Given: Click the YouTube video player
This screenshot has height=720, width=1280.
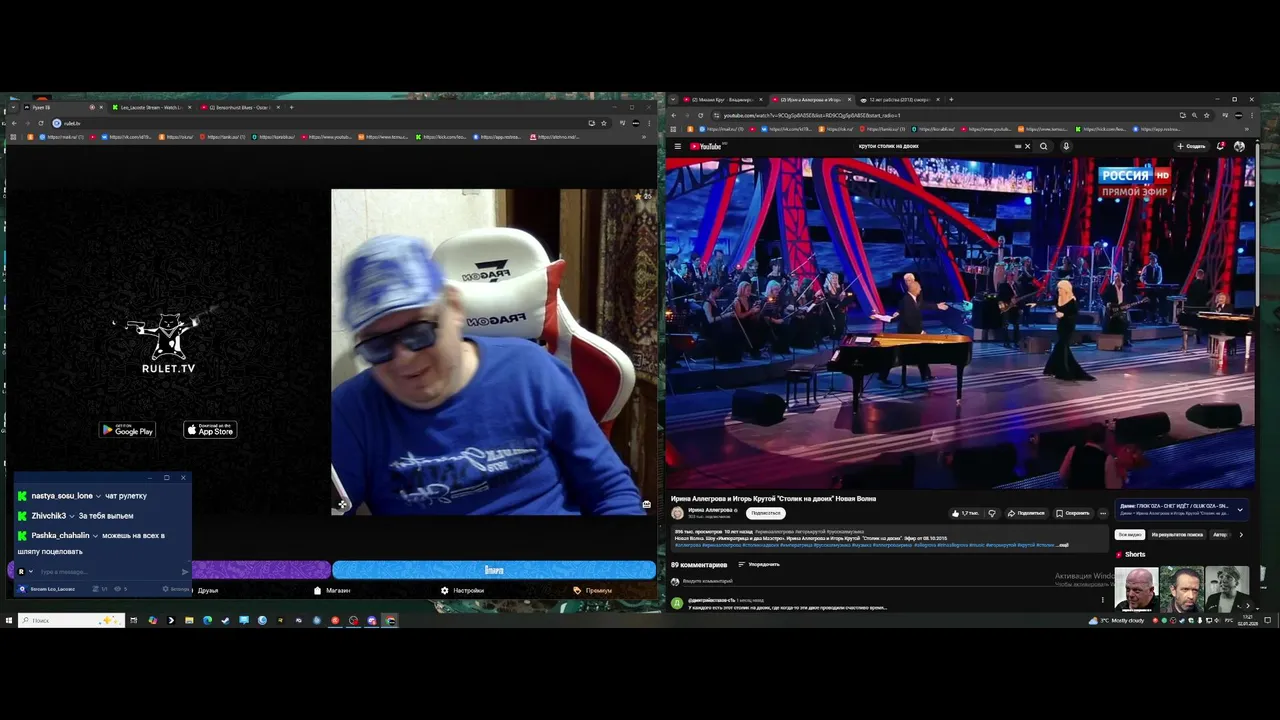Looking at the screenshot, I should (x=960, y=323).
